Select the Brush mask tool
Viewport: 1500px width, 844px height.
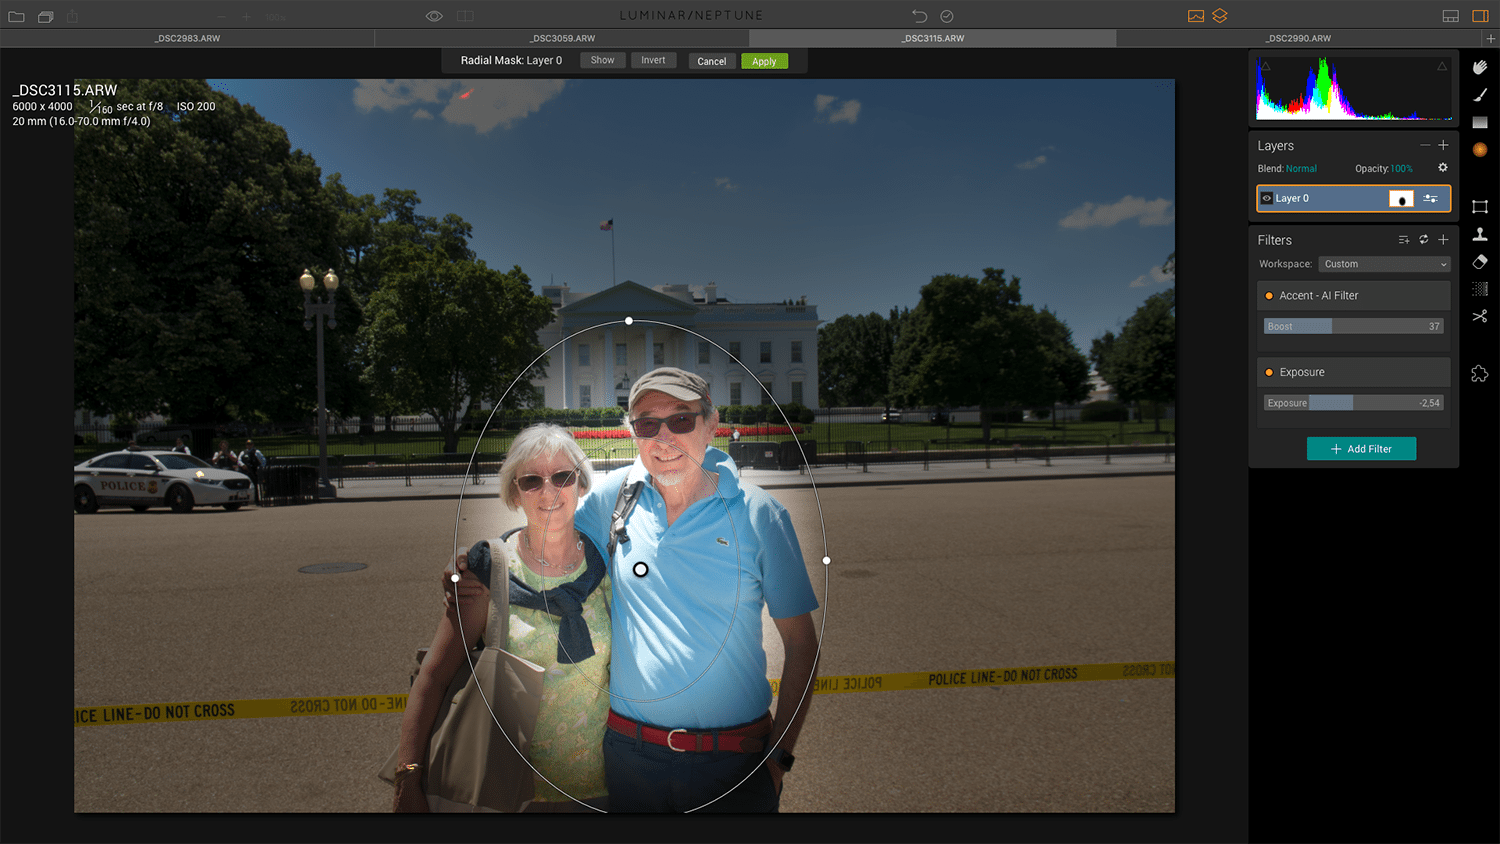point(1480,95)
